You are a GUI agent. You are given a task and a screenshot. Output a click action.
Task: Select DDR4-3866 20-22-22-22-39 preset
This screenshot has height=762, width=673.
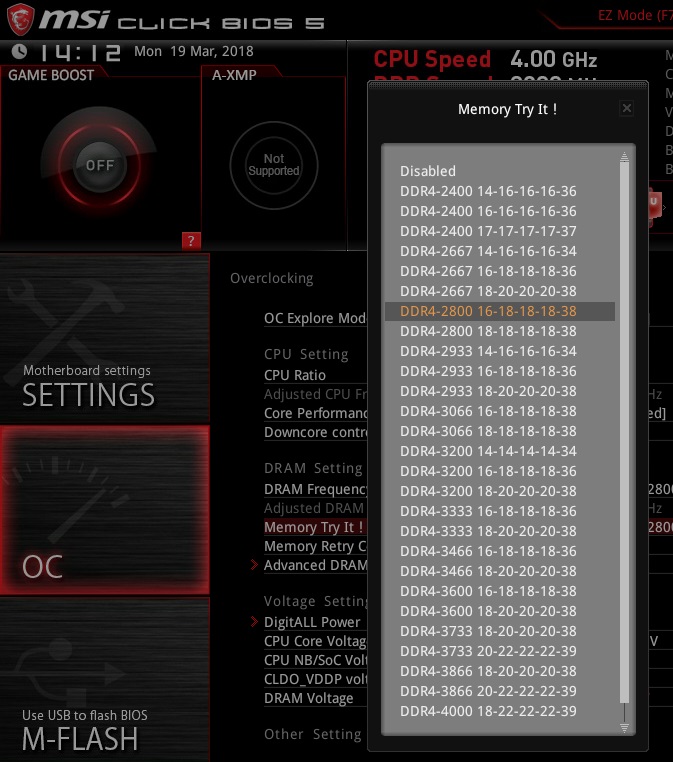(x=488, y=691)
